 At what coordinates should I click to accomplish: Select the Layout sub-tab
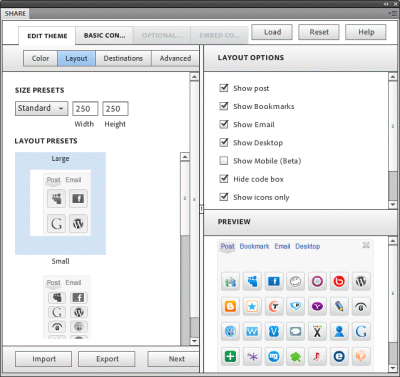pos(76,58)
